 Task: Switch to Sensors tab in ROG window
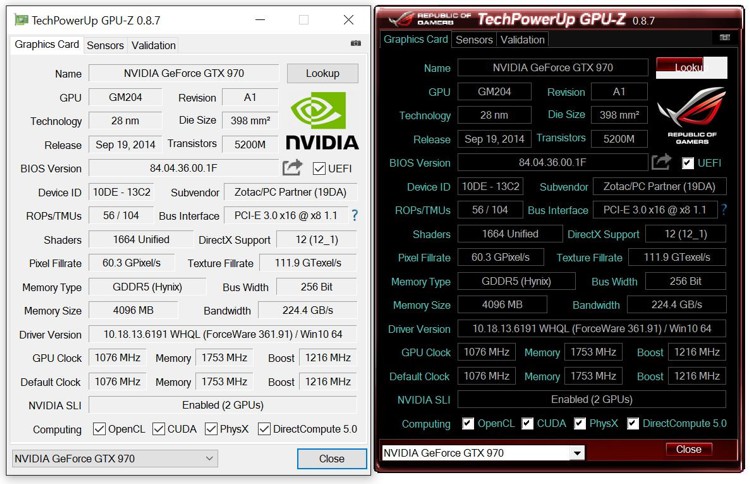[474, 40]
